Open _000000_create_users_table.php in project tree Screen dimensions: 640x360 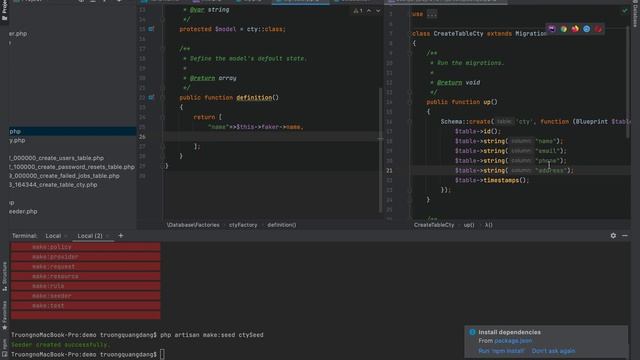[56, 158]
